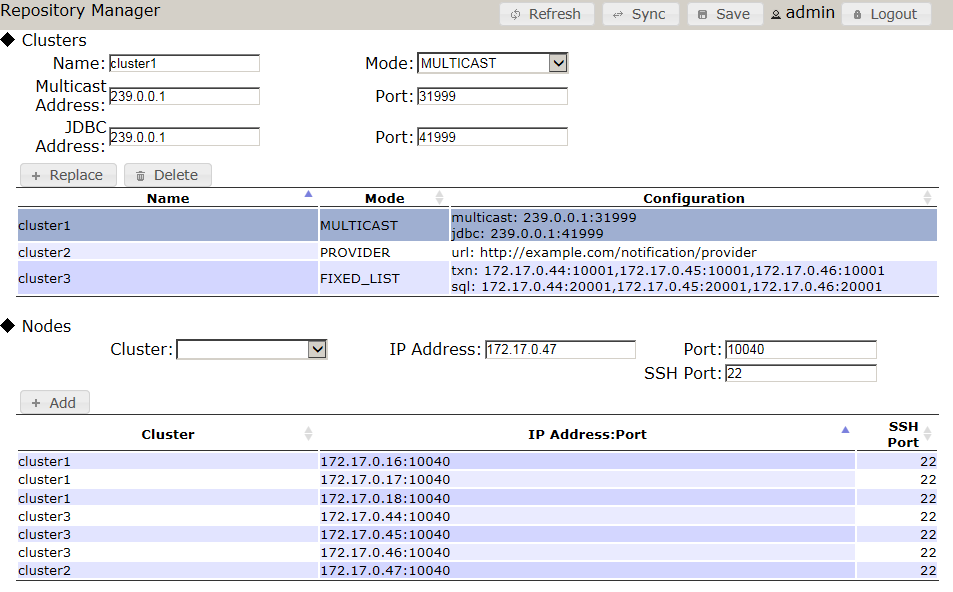Open the Cluster dropdown in Nodes section
This screenshot has width=953, height=592.
pos(317,349)
